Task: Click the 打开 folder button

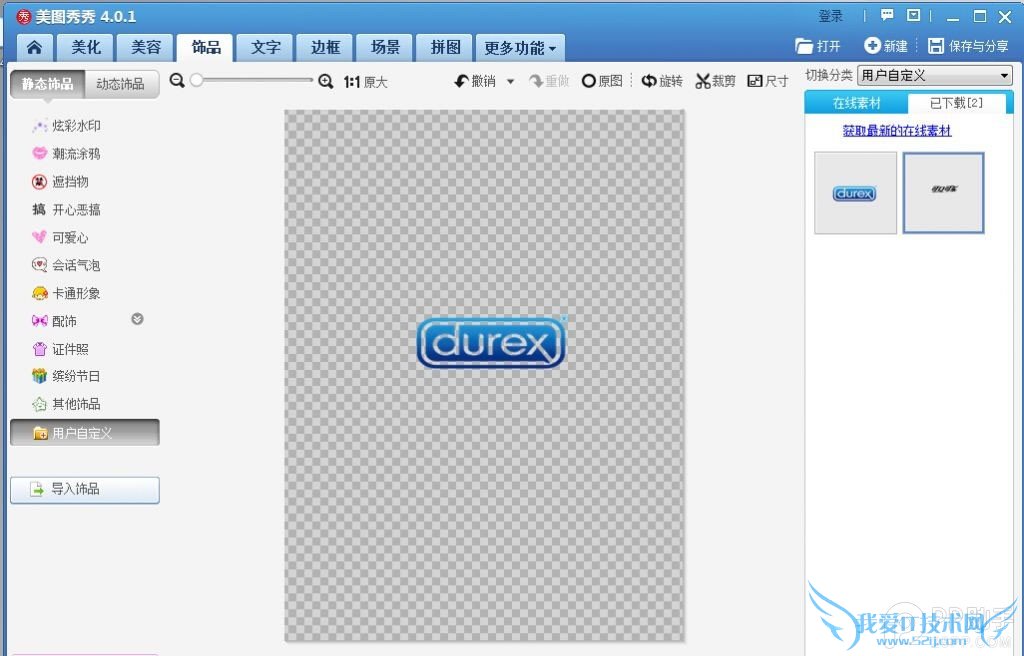Action: pos(818,46)
